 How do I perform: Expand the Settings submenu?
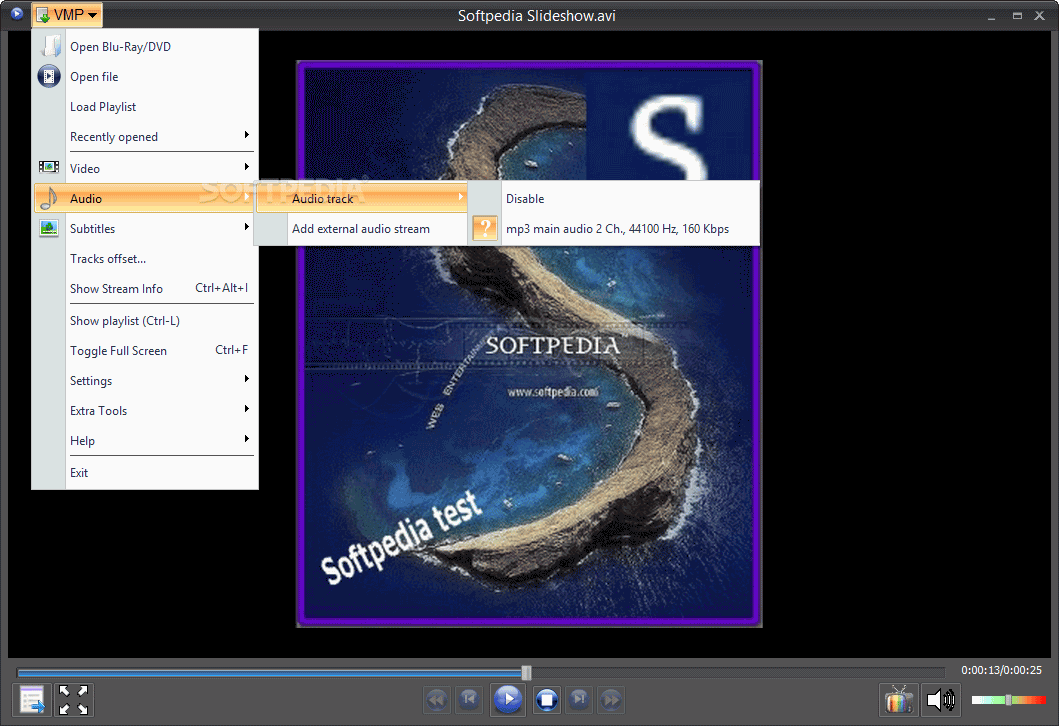[x=145, y=380]
